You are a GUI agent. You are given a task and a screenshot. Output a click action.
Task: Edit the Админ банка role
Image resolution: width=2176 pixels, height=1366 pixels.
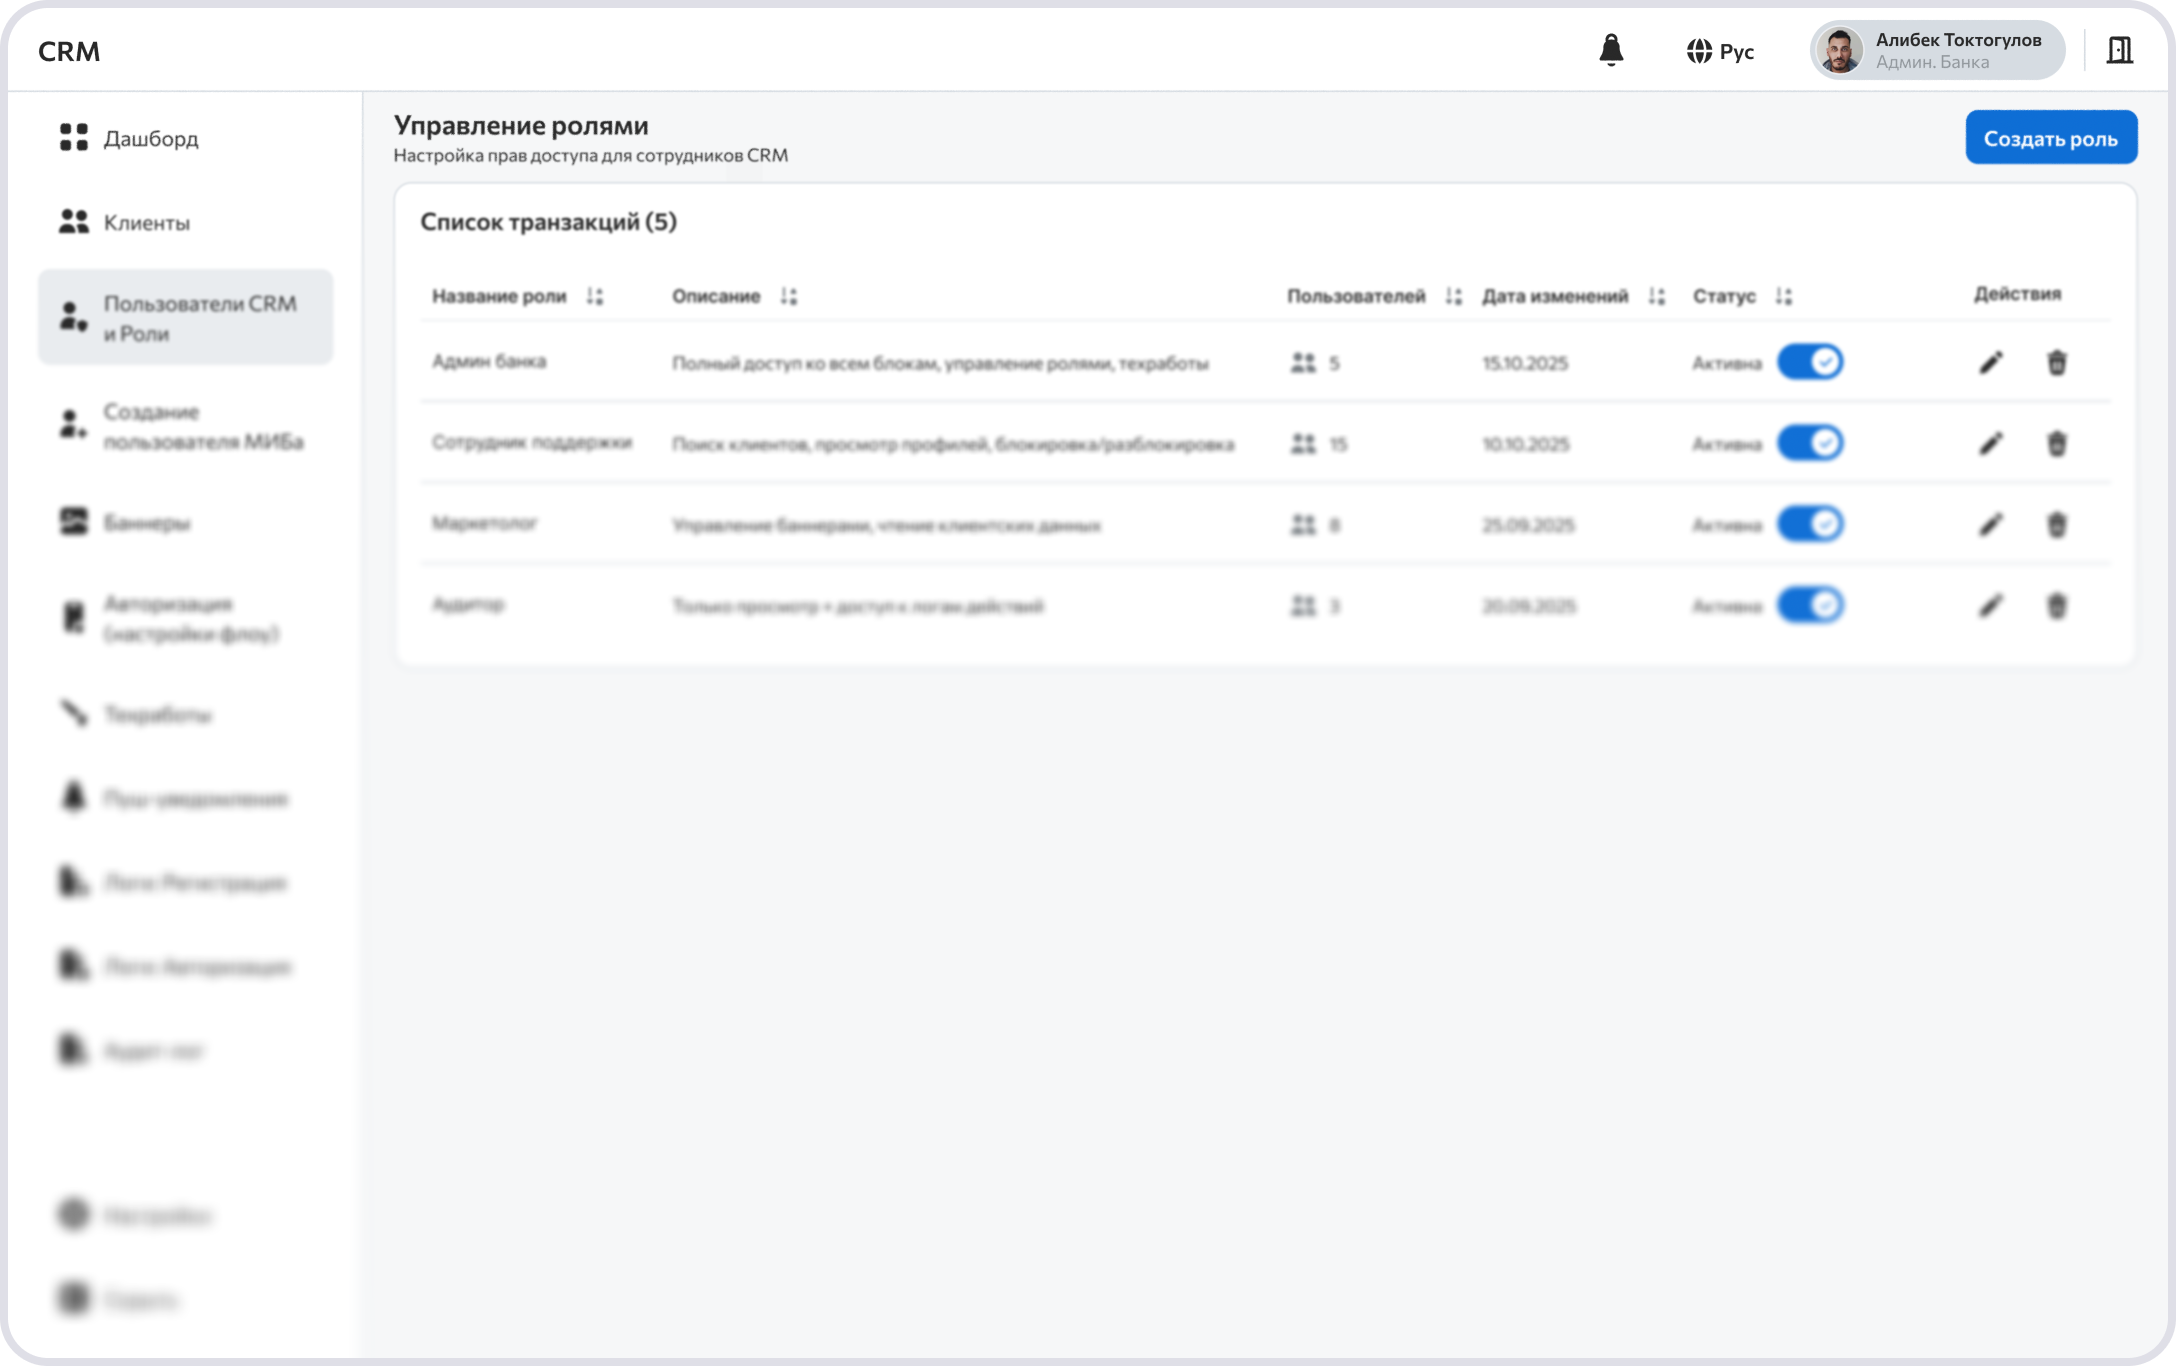[x=1990, y=362]
